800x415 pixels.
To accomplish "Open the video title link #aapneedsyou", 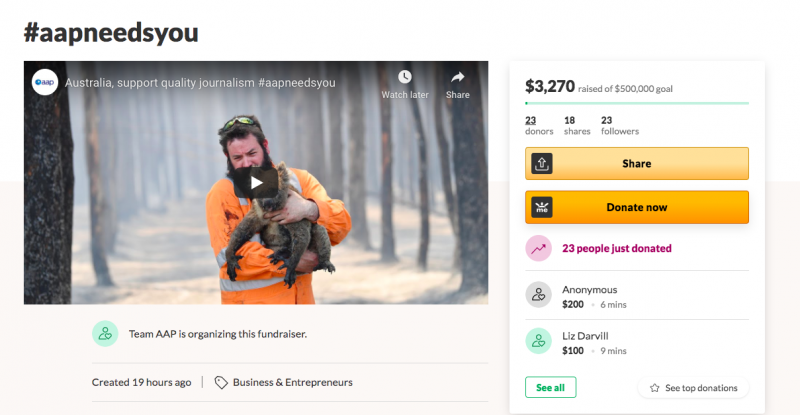I will tap(200, 82).
